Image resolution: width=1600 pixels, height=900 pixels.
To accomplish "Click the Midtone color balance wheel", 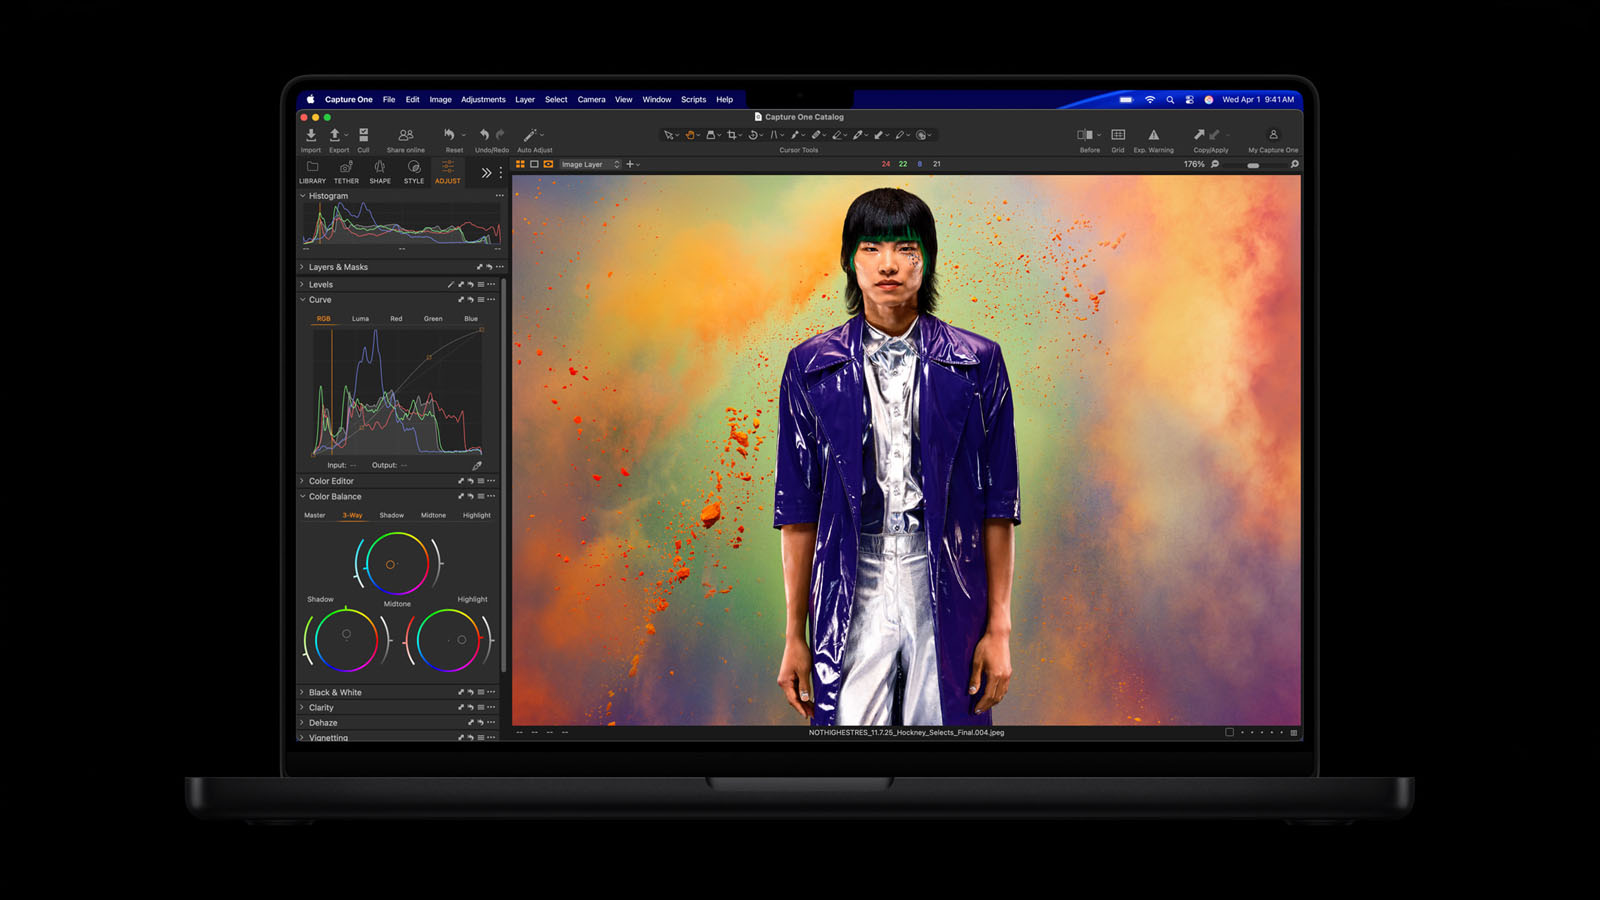I will pyautogui.click(x=396, y=564).
